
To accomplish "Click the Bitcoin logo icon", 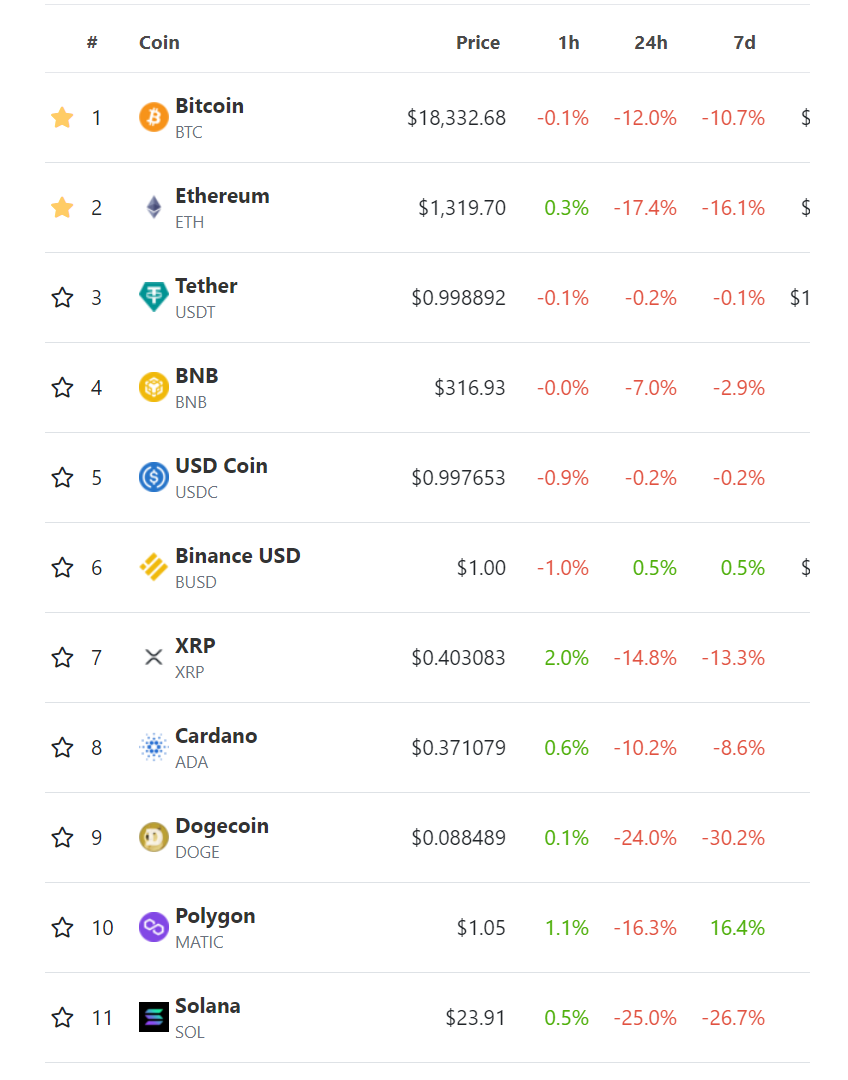I will point(153,117).
